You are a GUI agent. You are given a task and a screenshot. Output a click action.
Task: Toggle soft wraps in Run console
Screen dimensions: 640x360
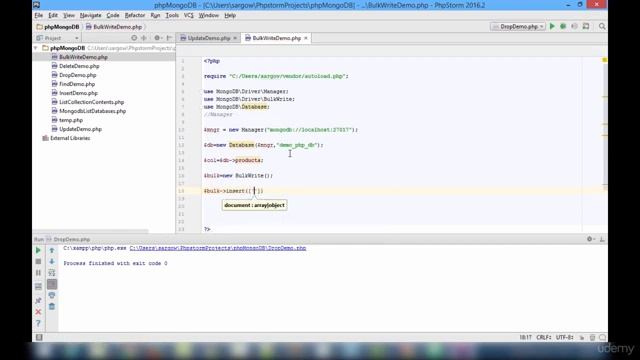(x=52, y=273)
